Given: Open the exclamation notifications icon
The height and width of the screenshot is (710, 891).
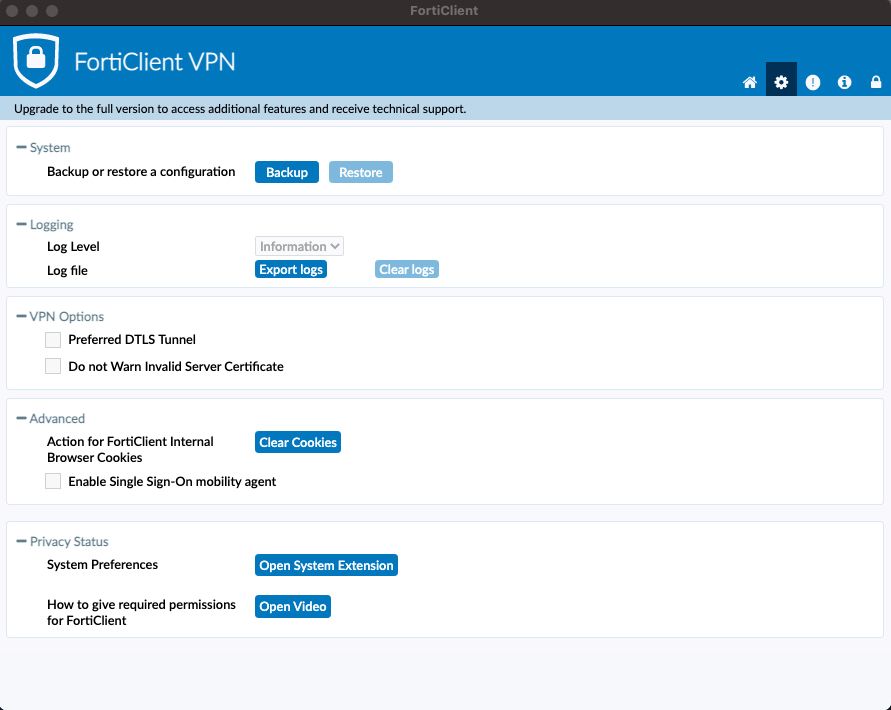Looking at the screenshot, I should click(x=813, y=82).
